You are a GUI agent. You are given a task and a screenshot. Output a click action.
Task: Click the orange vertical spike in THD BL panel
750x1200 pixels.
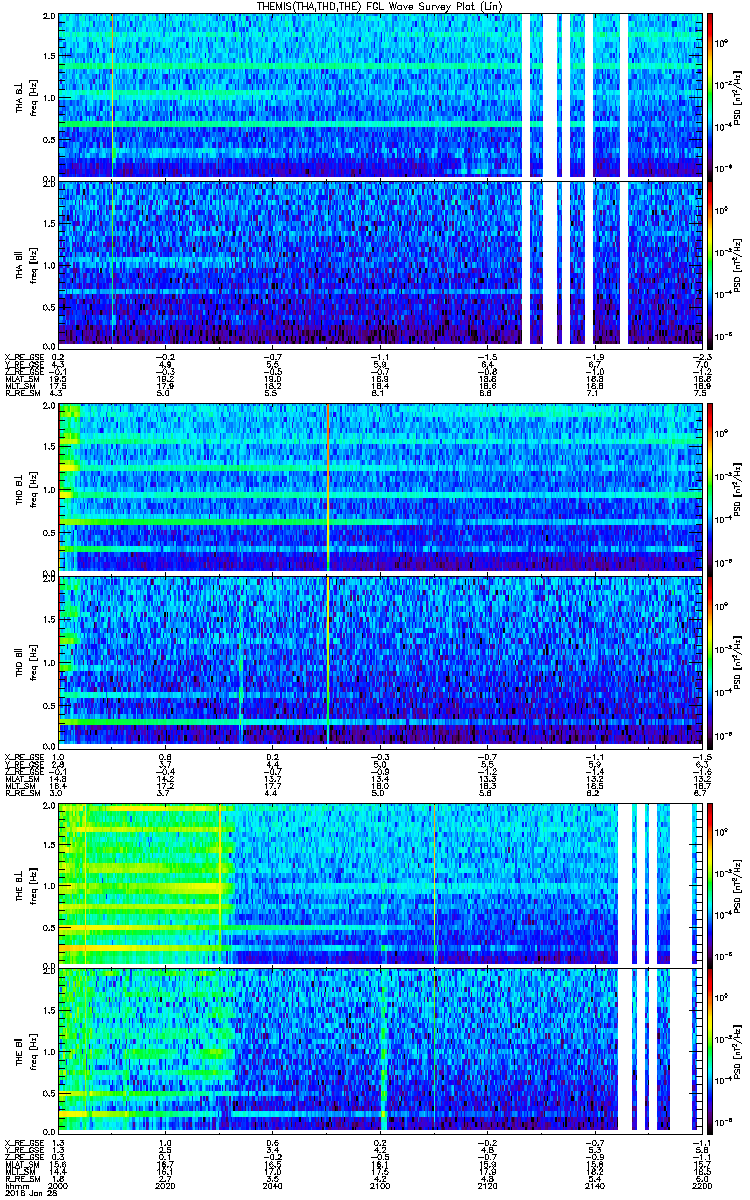[x=328, y=487]
